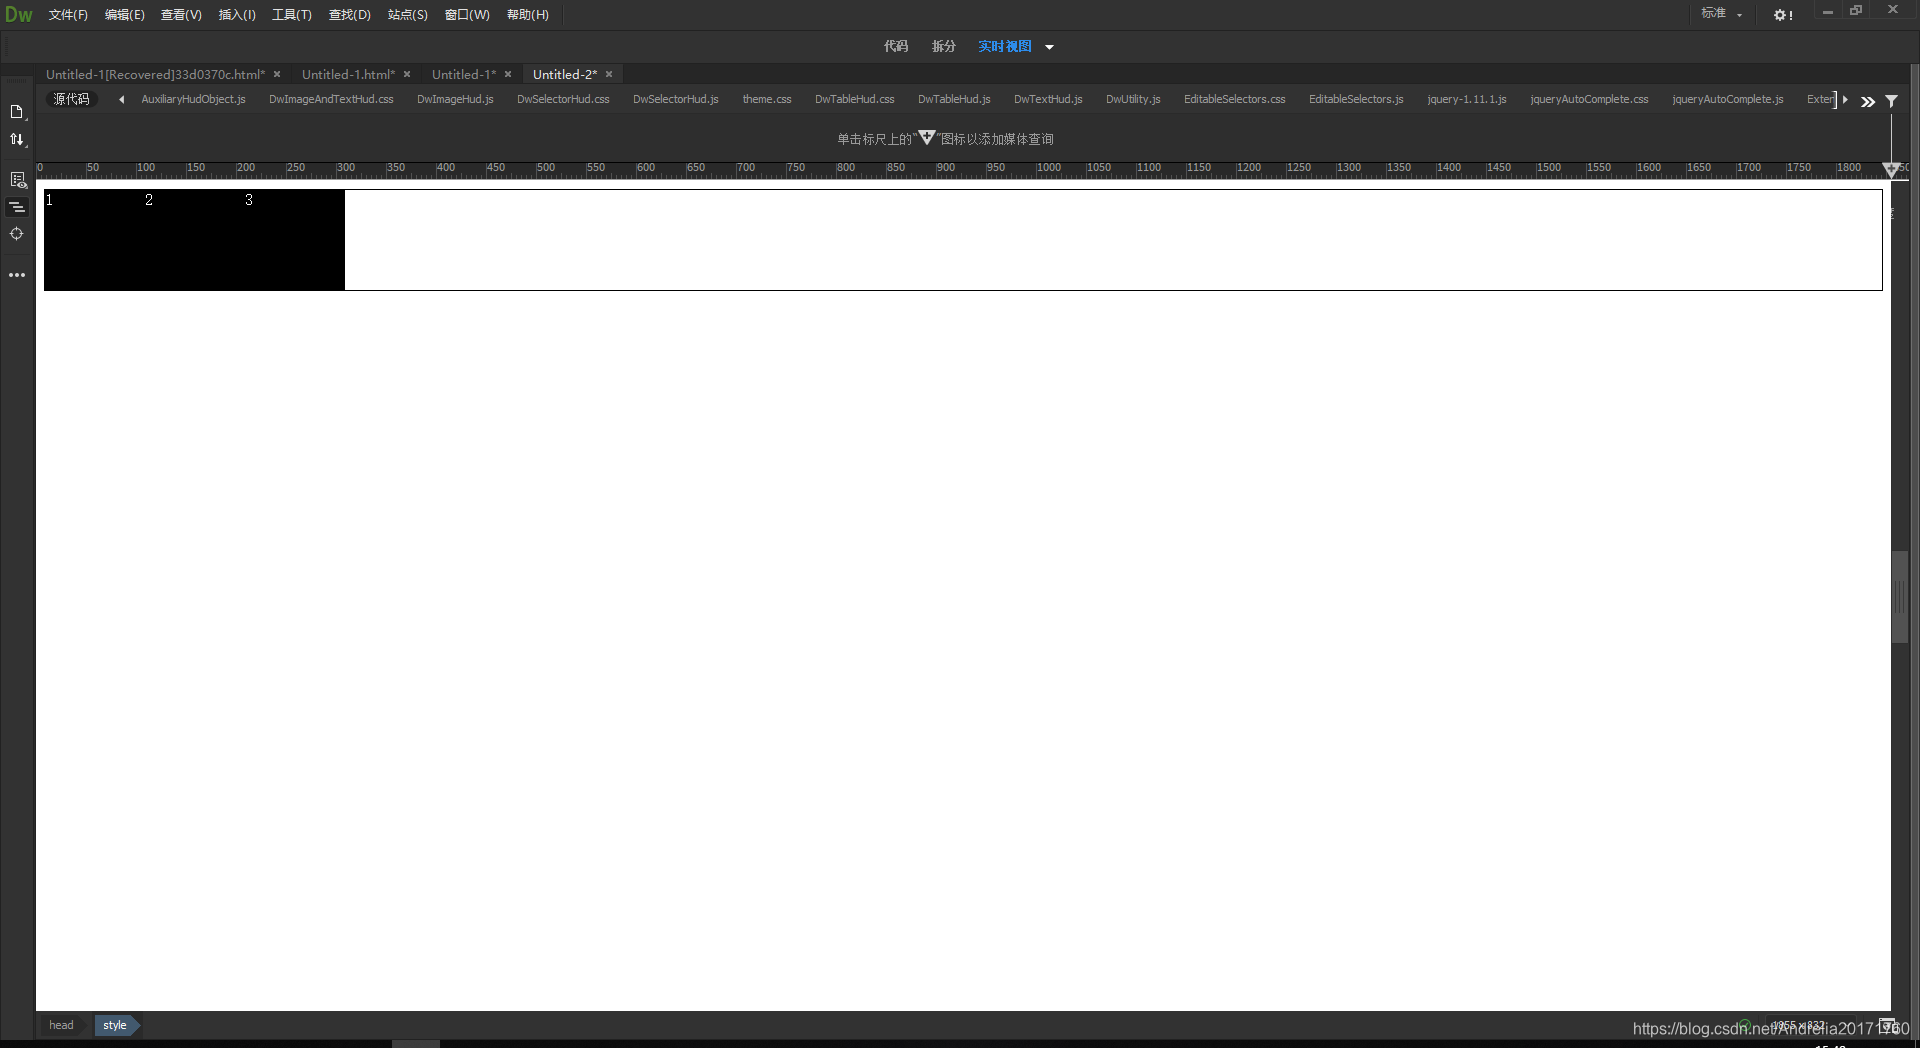The image size is (1920, 1048).
Task: Show more related files with double chevron
Action: coord(1868,101)
